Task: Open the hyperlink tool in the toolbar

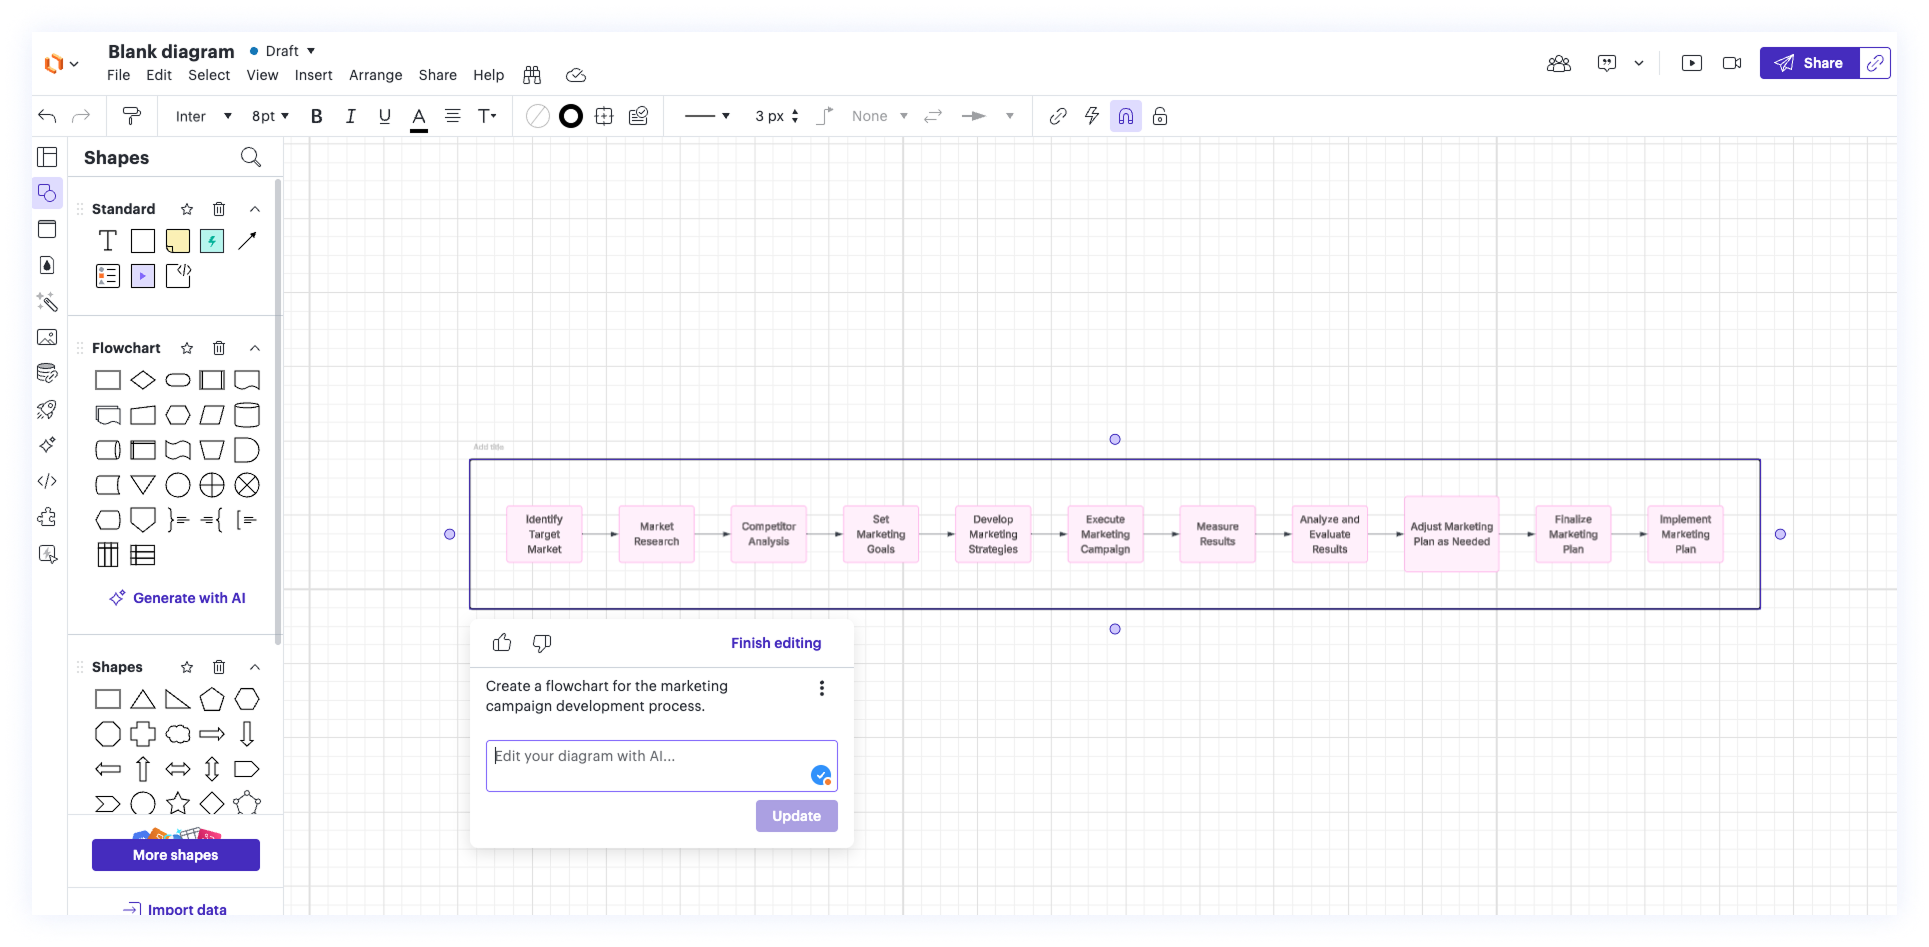Action: [1057, 116]
